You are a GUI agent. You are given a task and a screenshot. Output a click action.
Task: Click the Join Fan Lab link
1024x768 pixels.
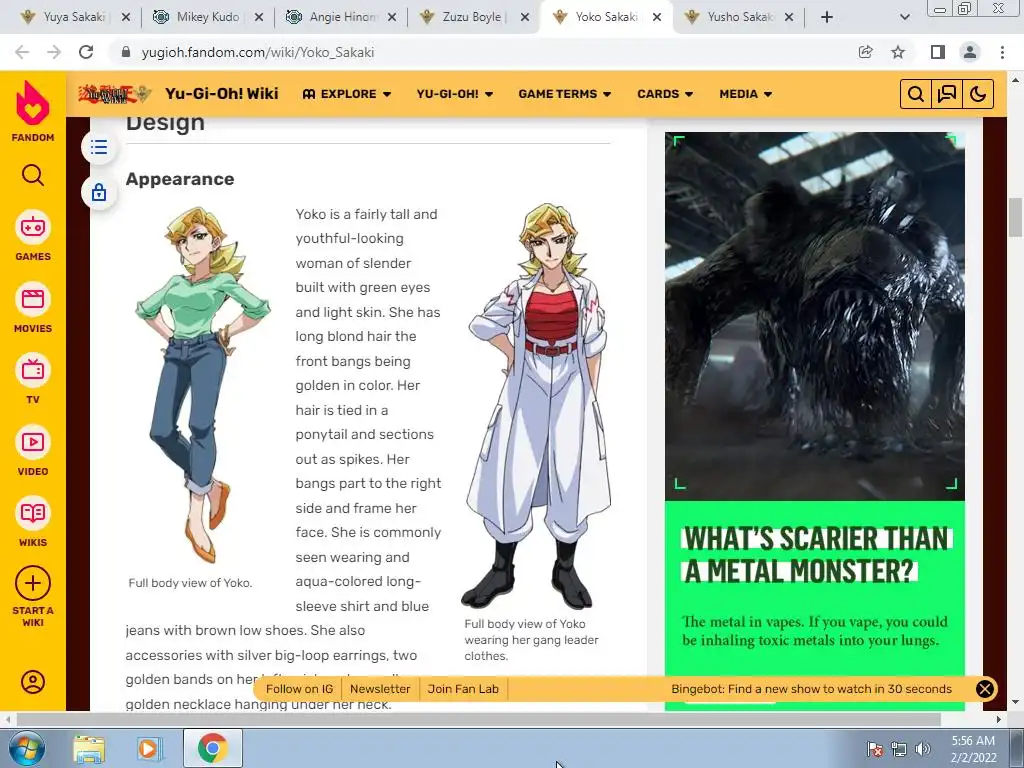coord(463,689)
